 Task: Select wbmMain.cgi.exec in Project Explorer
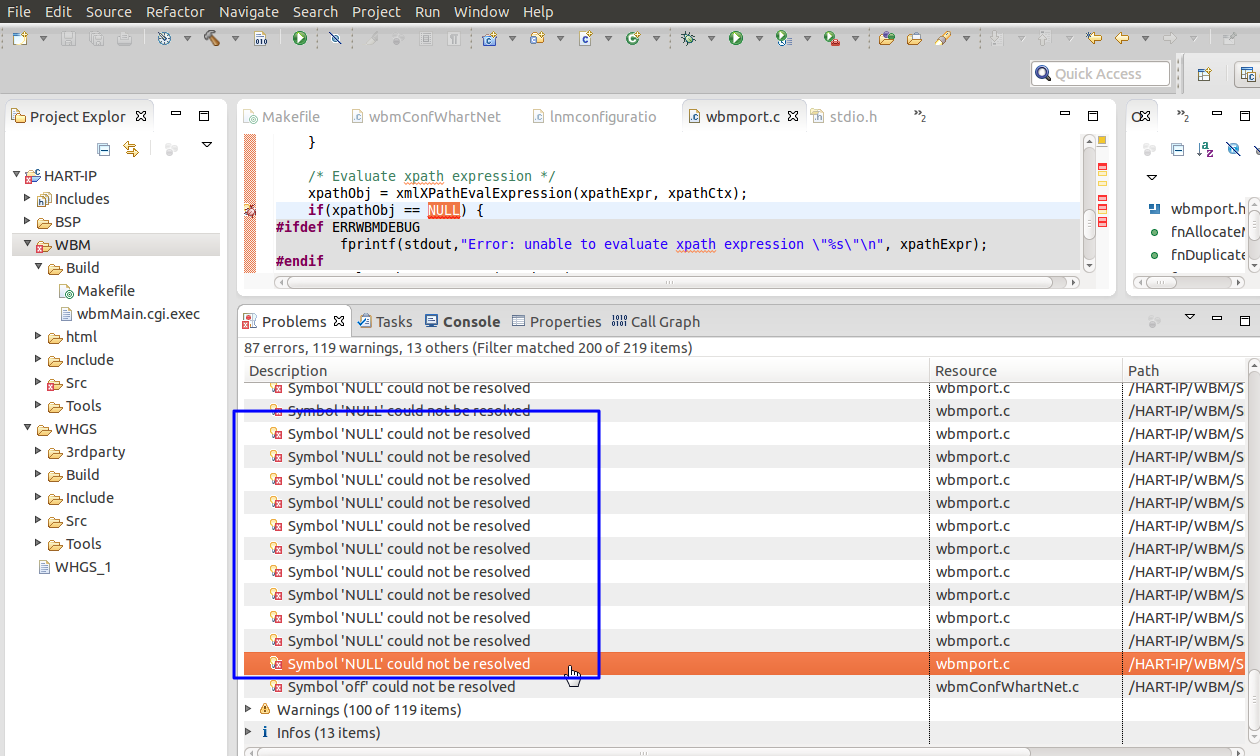point(138,313)
